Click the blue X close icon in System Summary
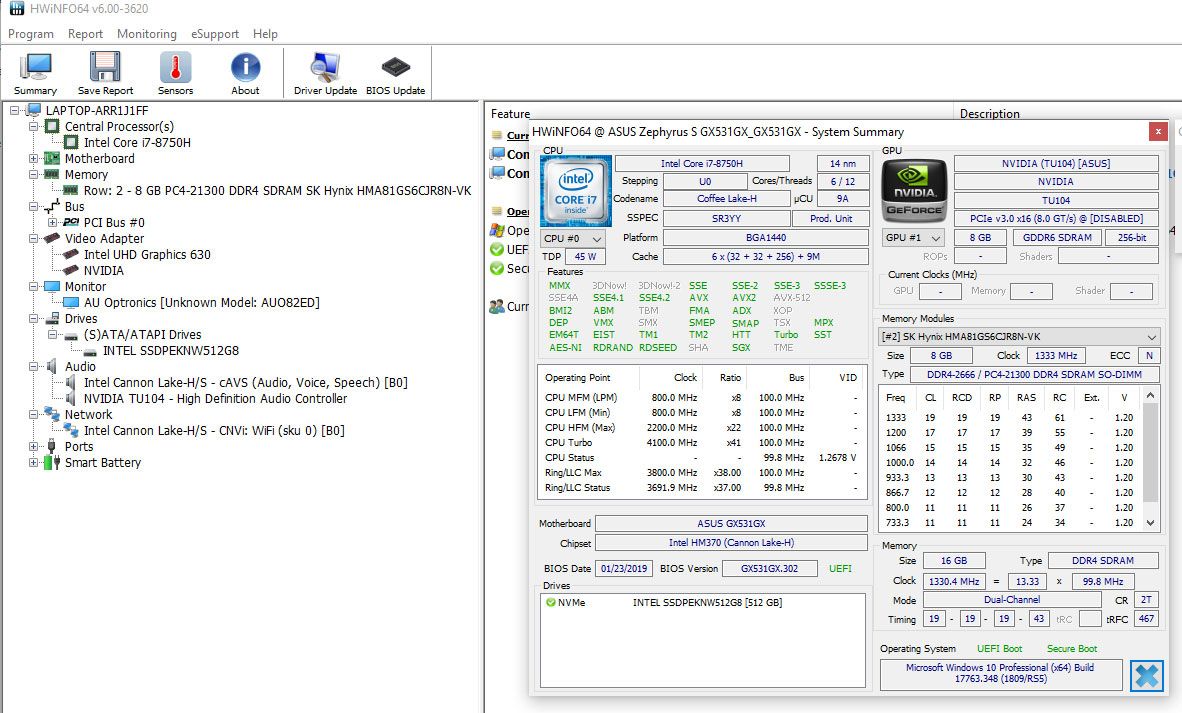Image resolution: width=1182 pixels, height=713 pixels. click(1147, 675)
